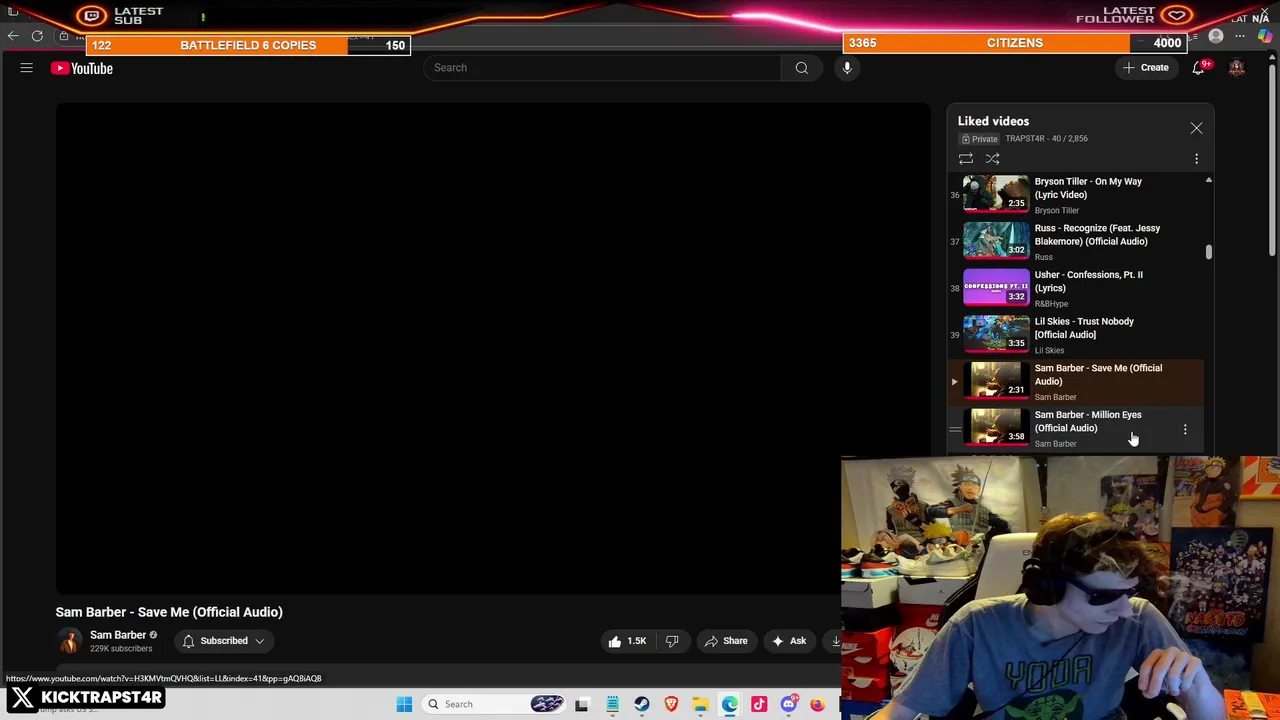The width and height of the screenshot is (1280, 720).
Task: Click the YouTube home logo
Action: tap(82, 68)
